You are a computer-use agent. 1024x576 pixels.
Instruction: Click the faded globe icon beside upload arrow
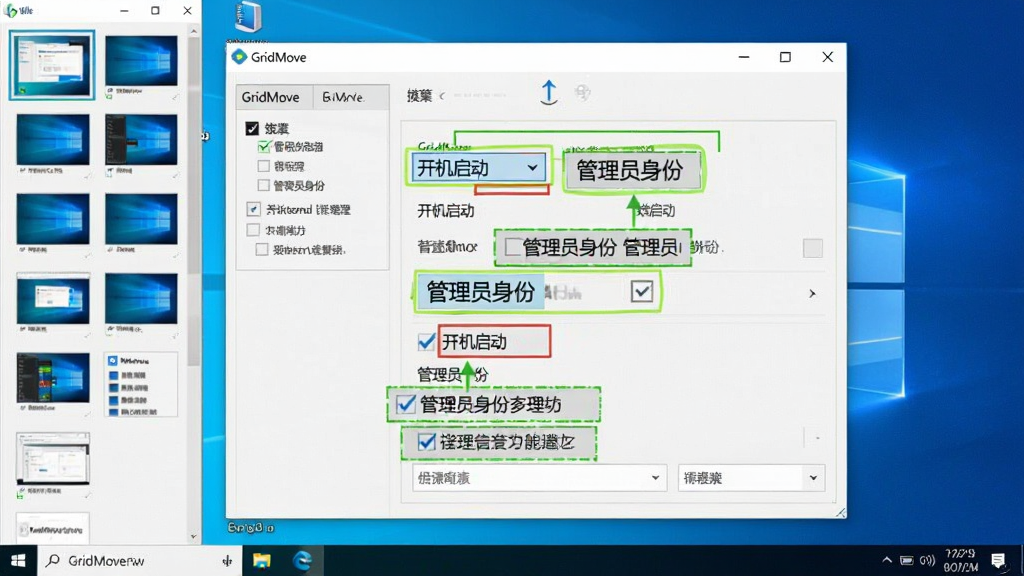pyautogui.click(x=583, y=93)
